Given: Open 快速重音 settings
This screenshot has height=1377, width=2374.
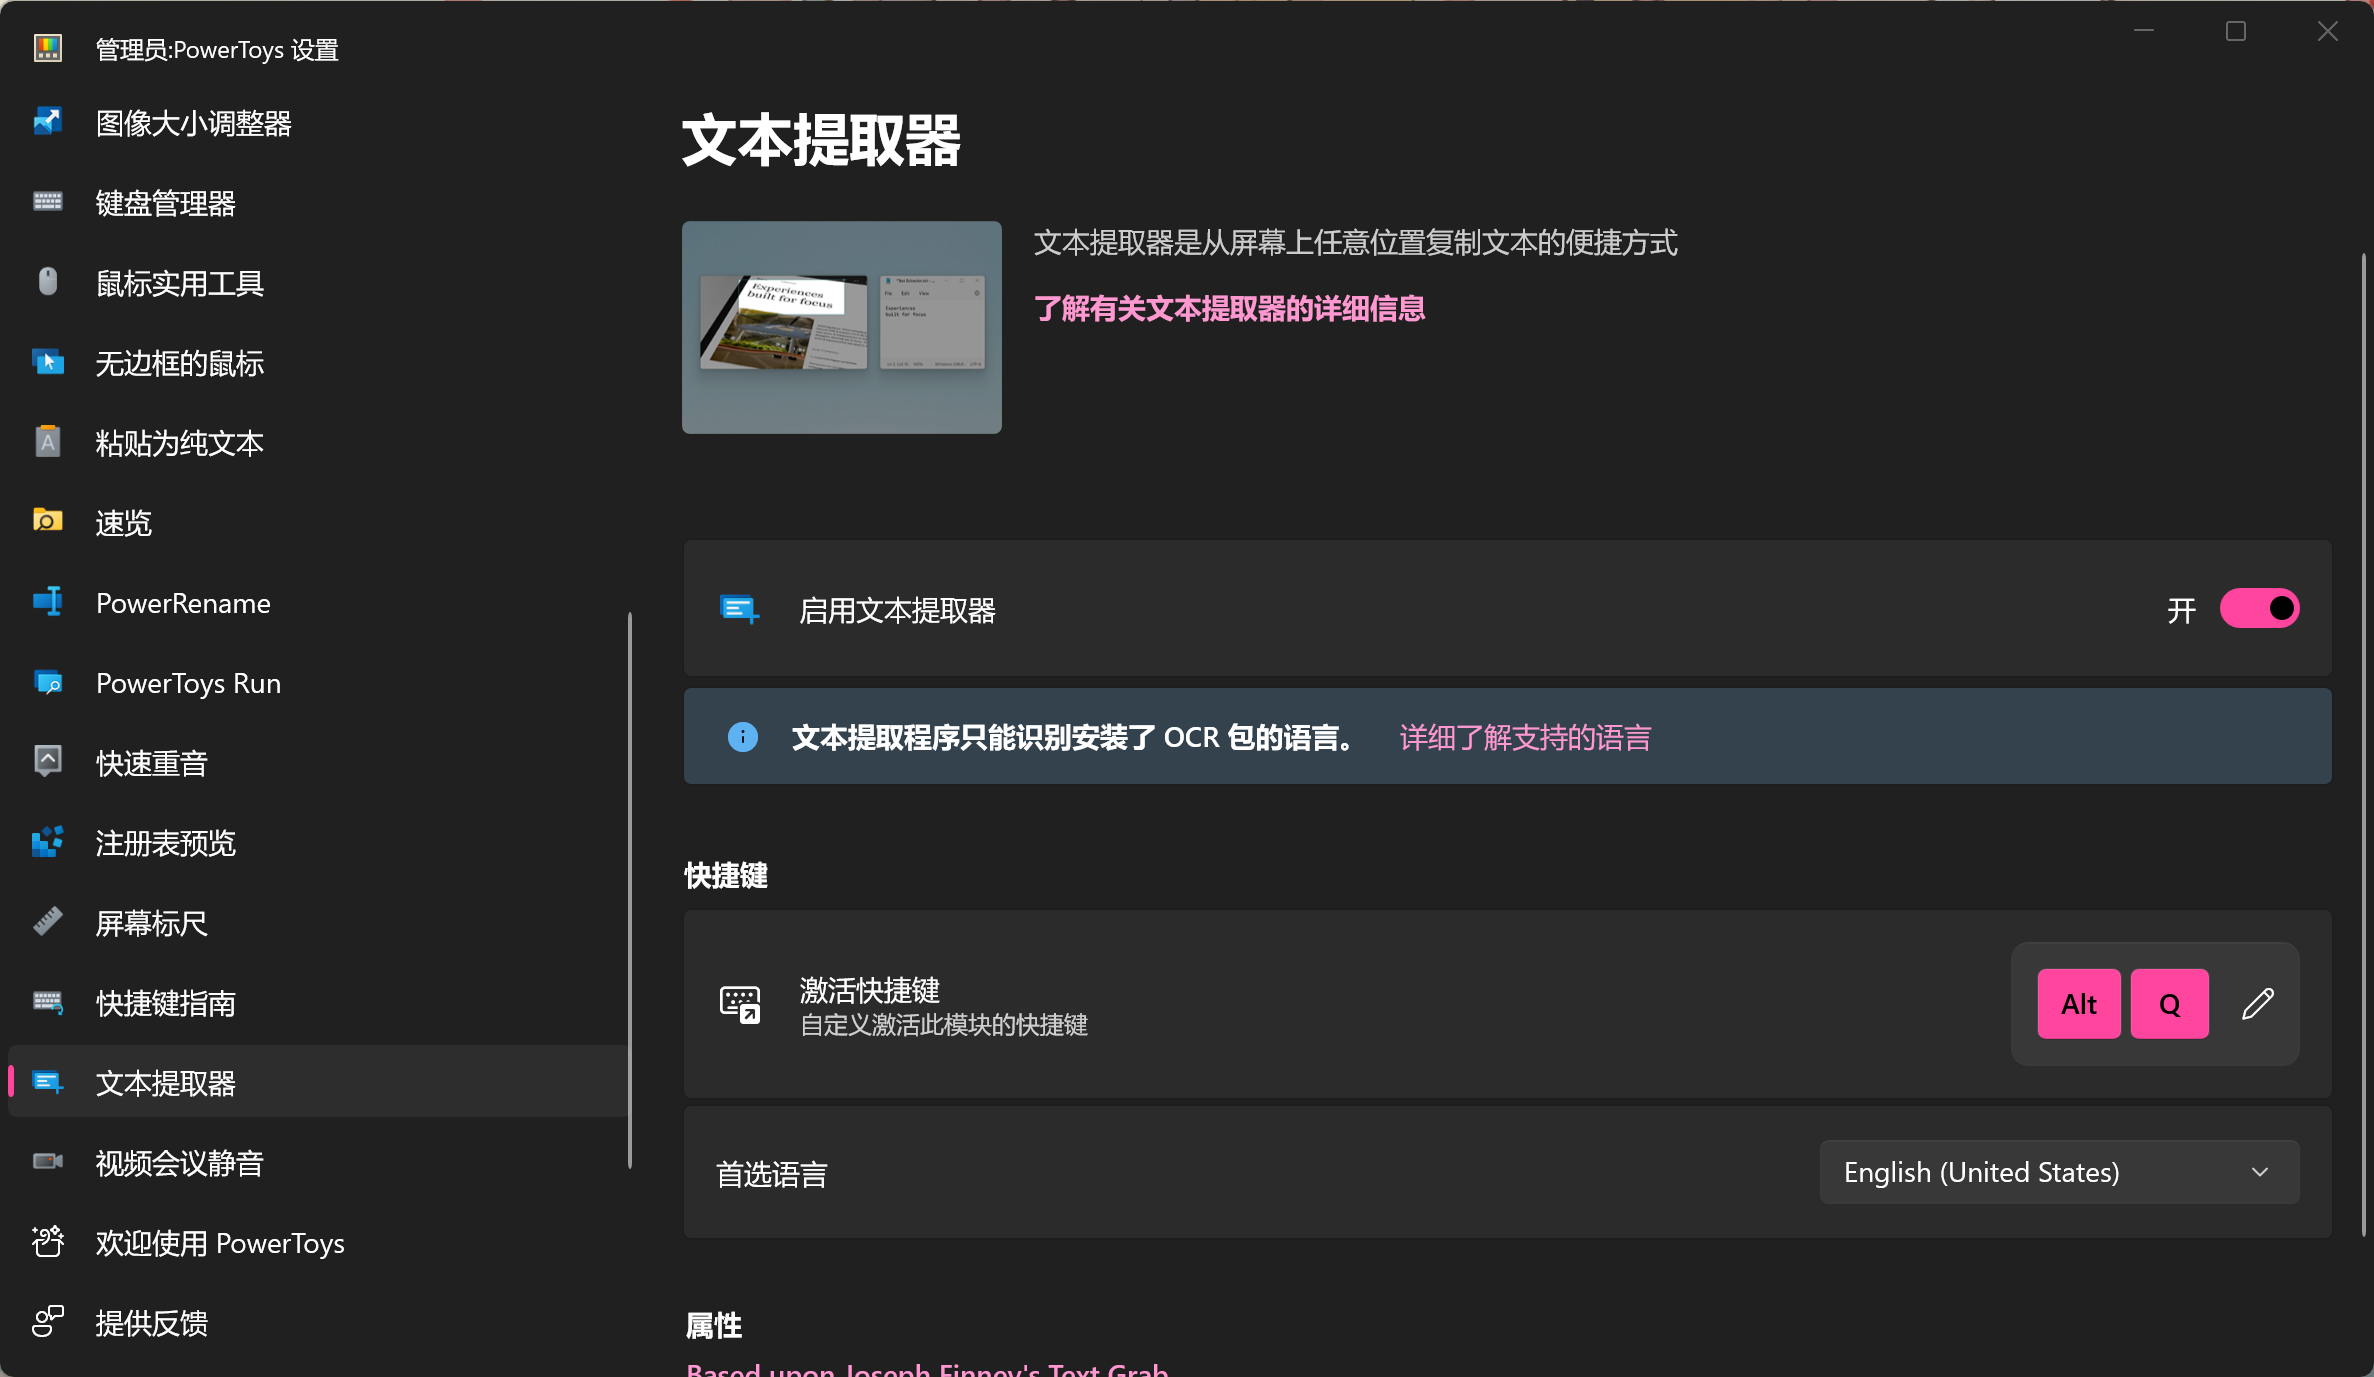Looking at the screenshot, I should coord(318,762).
